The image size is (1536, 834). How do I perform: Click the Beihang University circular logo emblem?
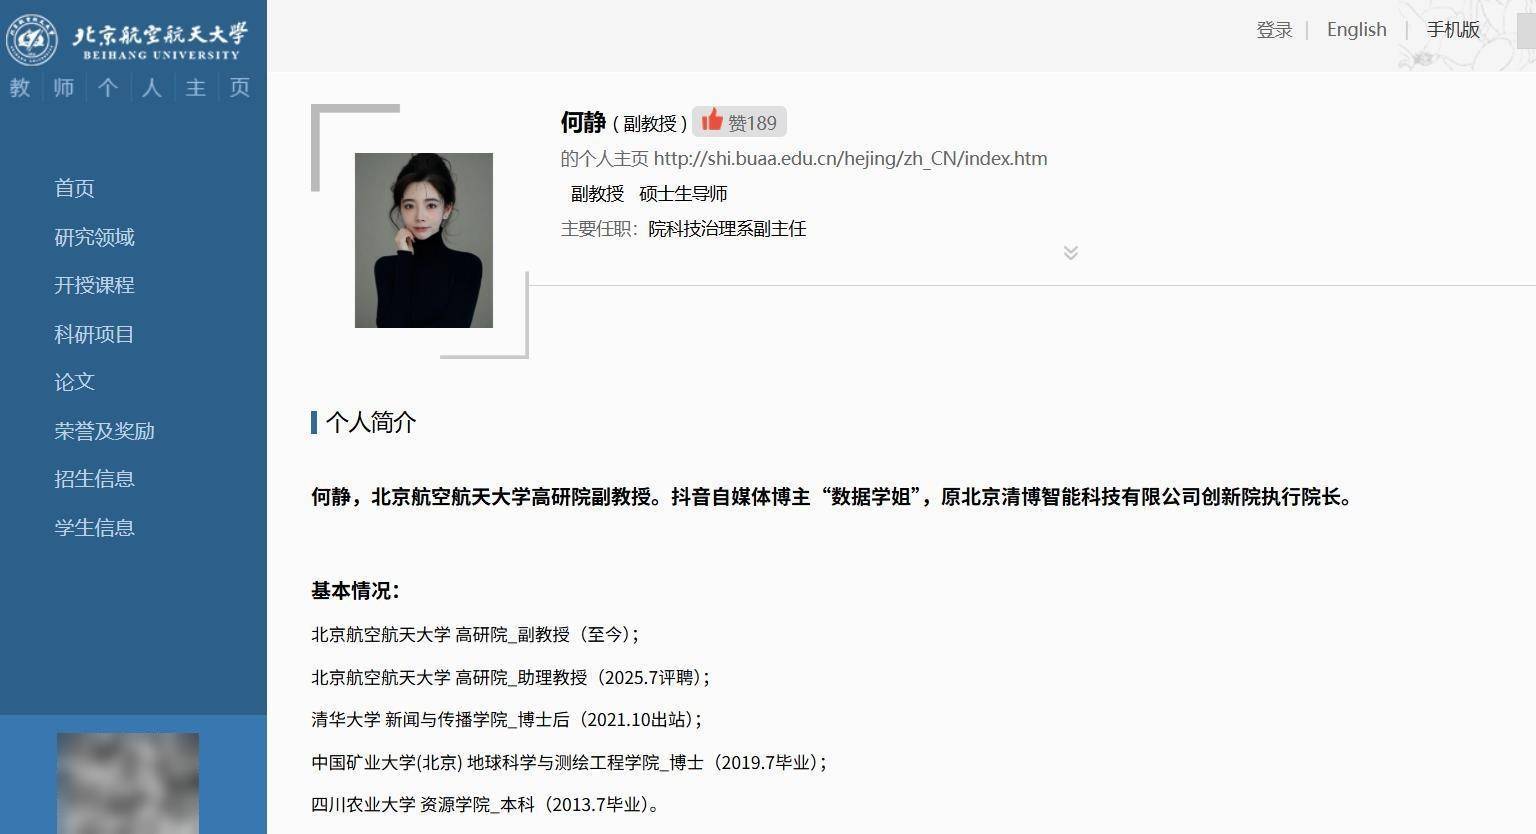[x=33, y=38]
